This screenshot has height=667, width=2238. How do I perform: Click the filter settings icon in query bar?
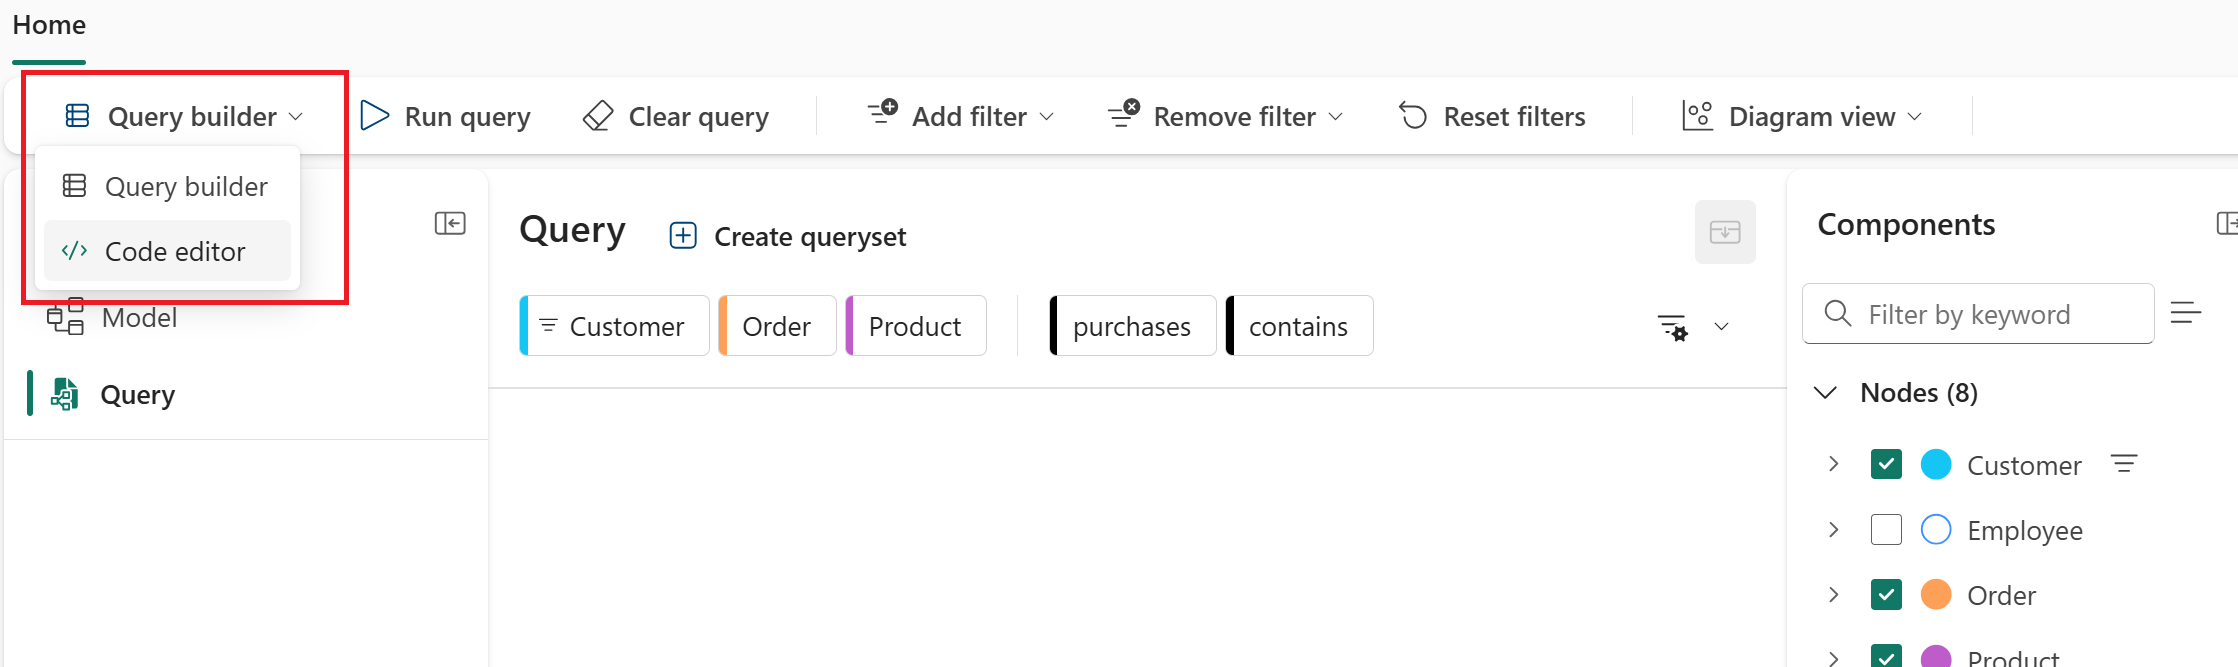pyautogui.click(x=1673, y=327)
